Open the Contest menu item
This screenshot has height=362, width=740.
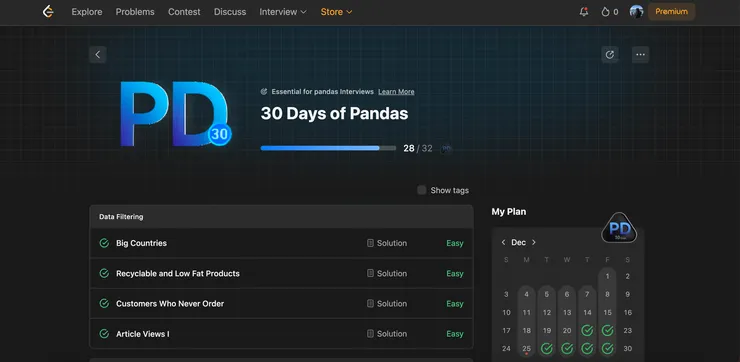pyautogui.click(x=184, y=12)
